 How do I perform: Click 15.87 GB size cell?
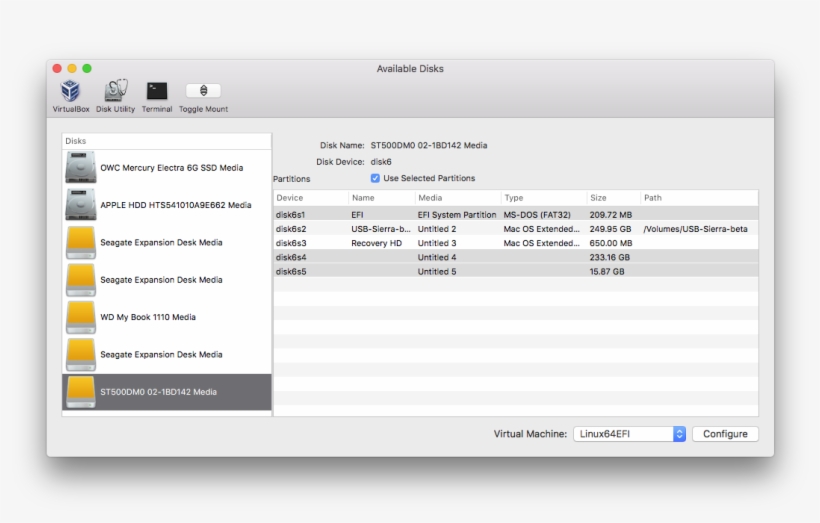point(607,271)
